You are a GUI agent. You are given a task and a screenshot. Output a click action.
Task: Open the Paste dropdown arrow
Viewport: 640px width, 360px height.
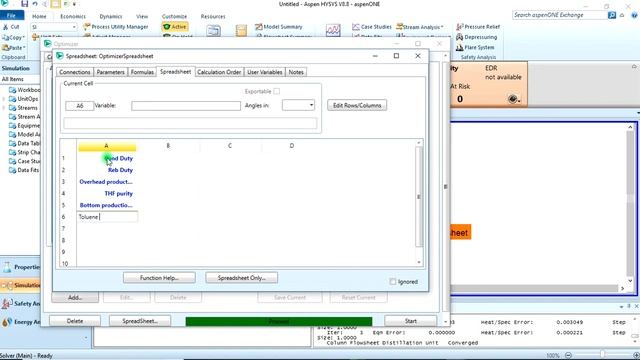(x=24, y=48)
